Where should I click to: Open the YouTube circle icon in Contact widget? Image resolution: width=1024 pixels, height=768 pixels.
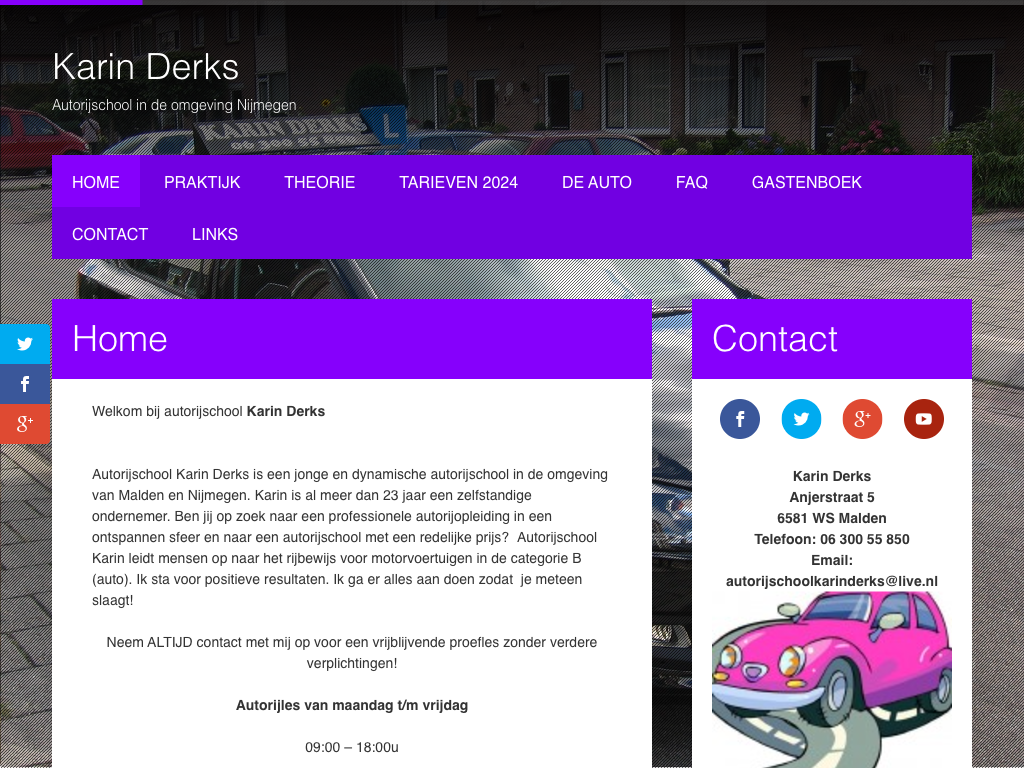(x=923, y=419)
